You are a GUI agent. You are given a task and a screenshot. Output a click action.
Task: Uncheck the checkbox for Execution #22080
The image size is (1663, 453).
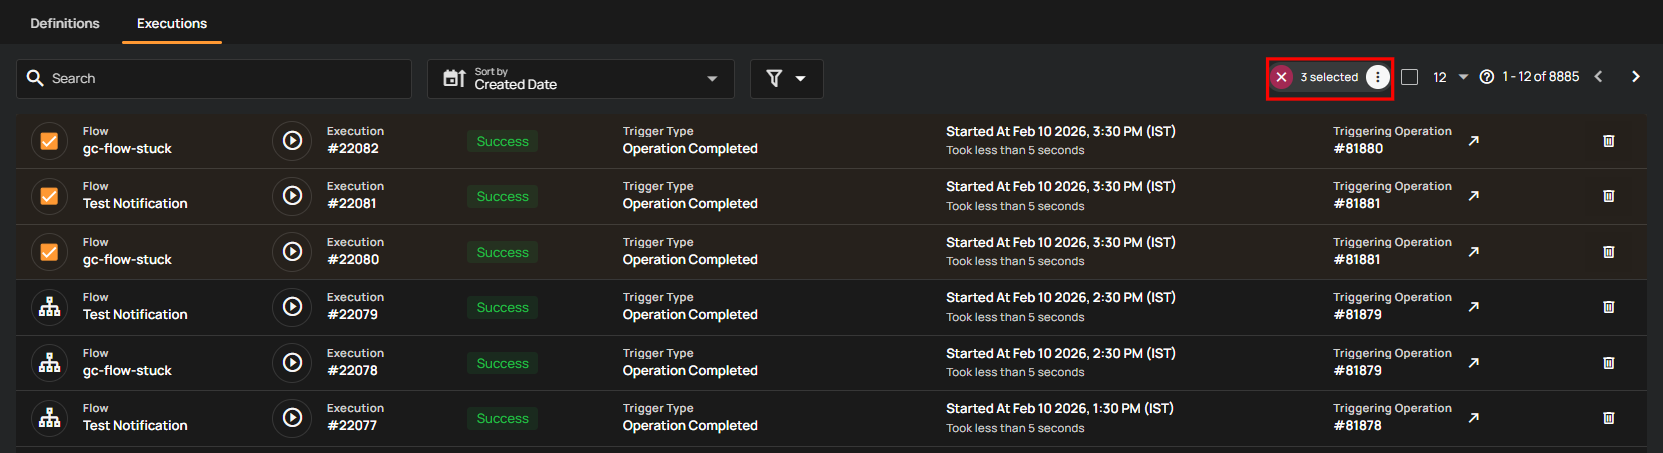(49, 252)
